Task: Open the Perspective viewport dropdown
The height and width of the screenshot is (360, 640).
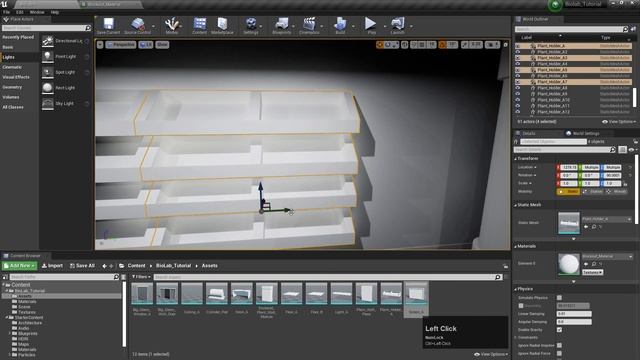Action: 121,44
